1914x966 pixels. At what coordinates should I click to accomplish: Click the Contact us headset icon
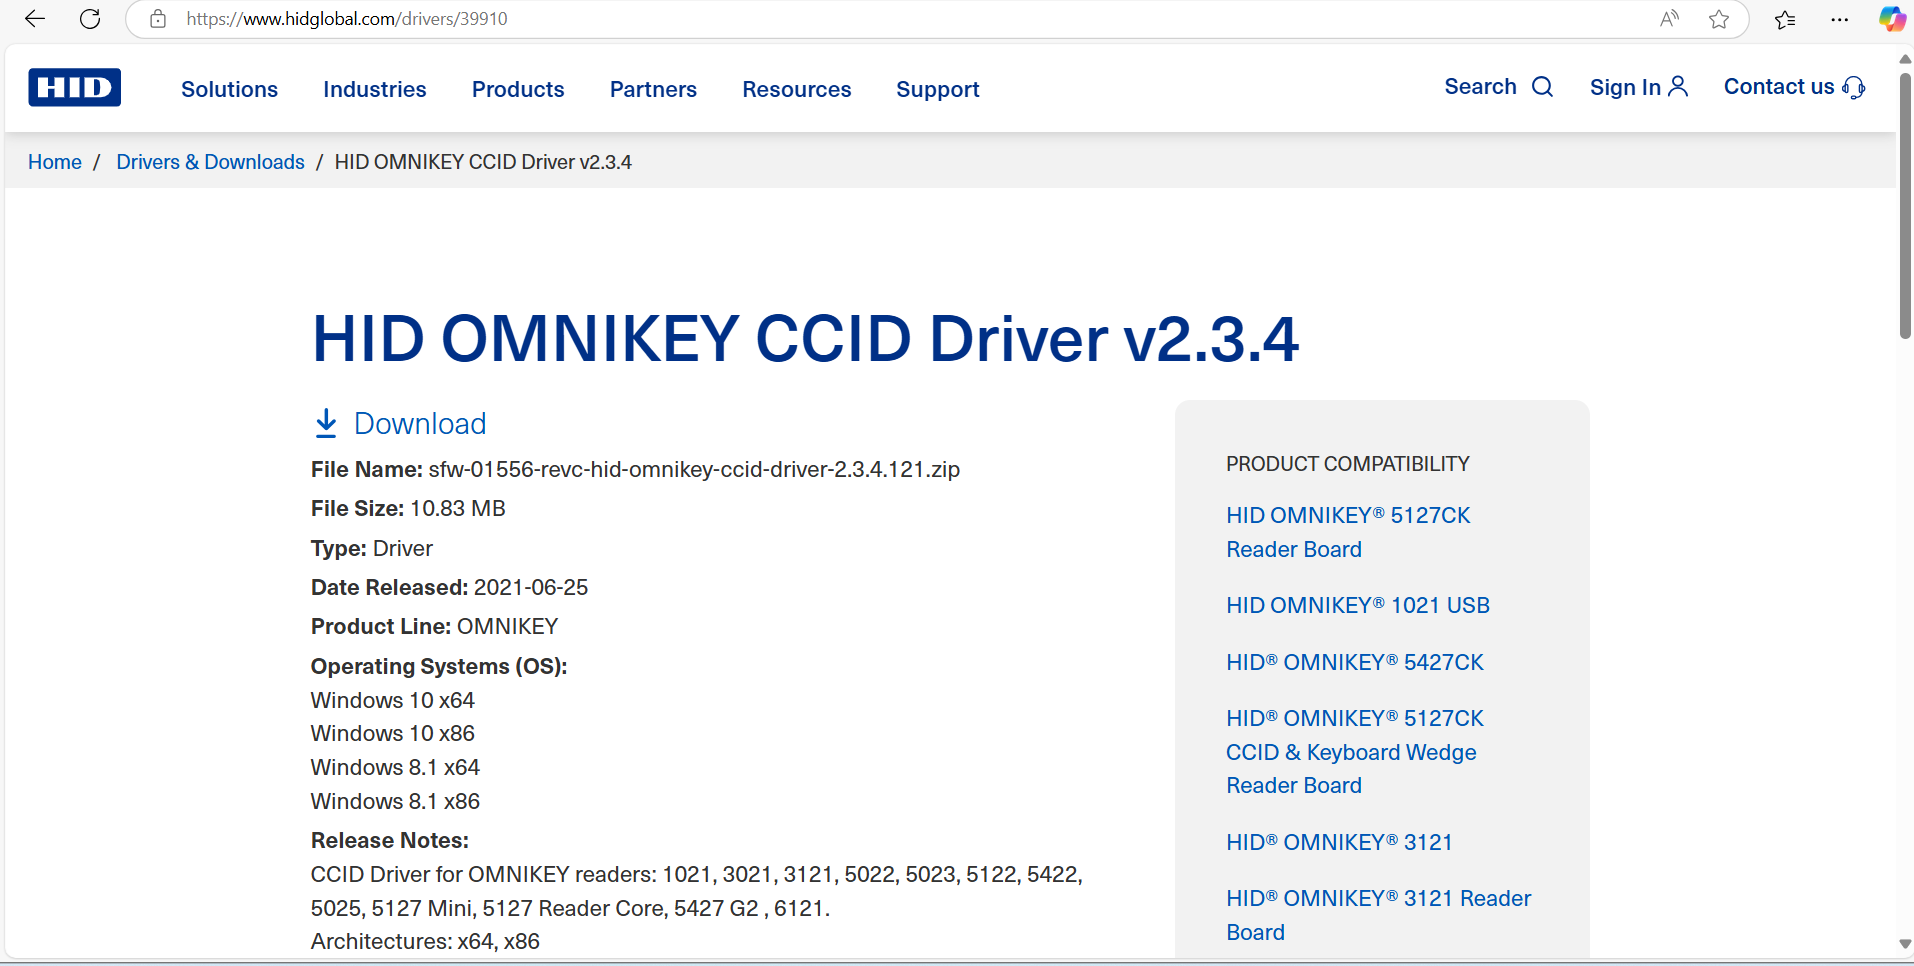pyautogui.click(x=1855, y=88)
